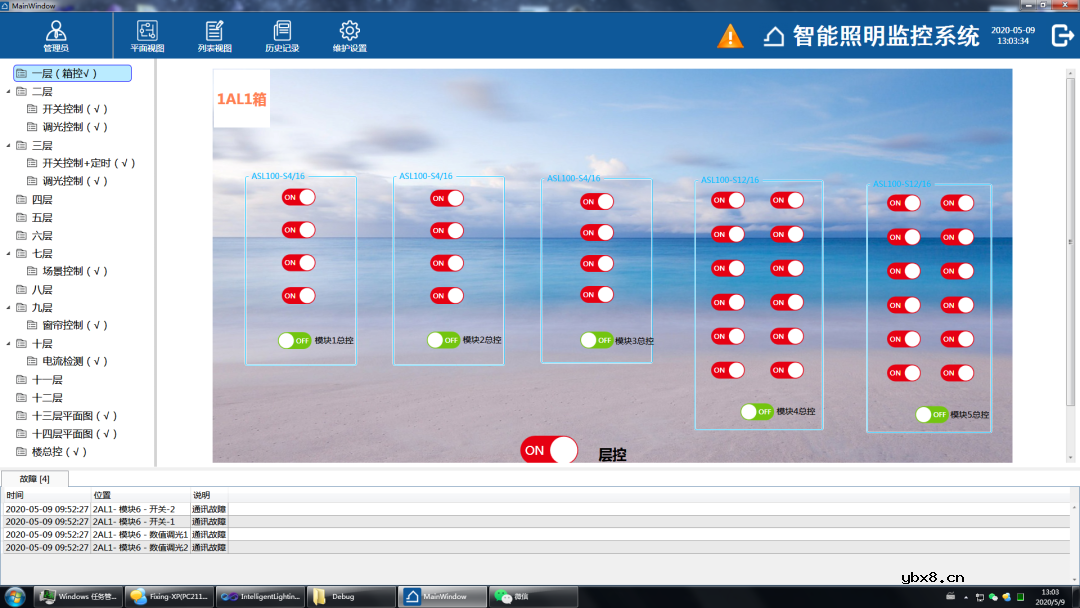Click the 1AL1箱 box label
The height and width of the screenshot is (608, 1080).
[241, 99]
